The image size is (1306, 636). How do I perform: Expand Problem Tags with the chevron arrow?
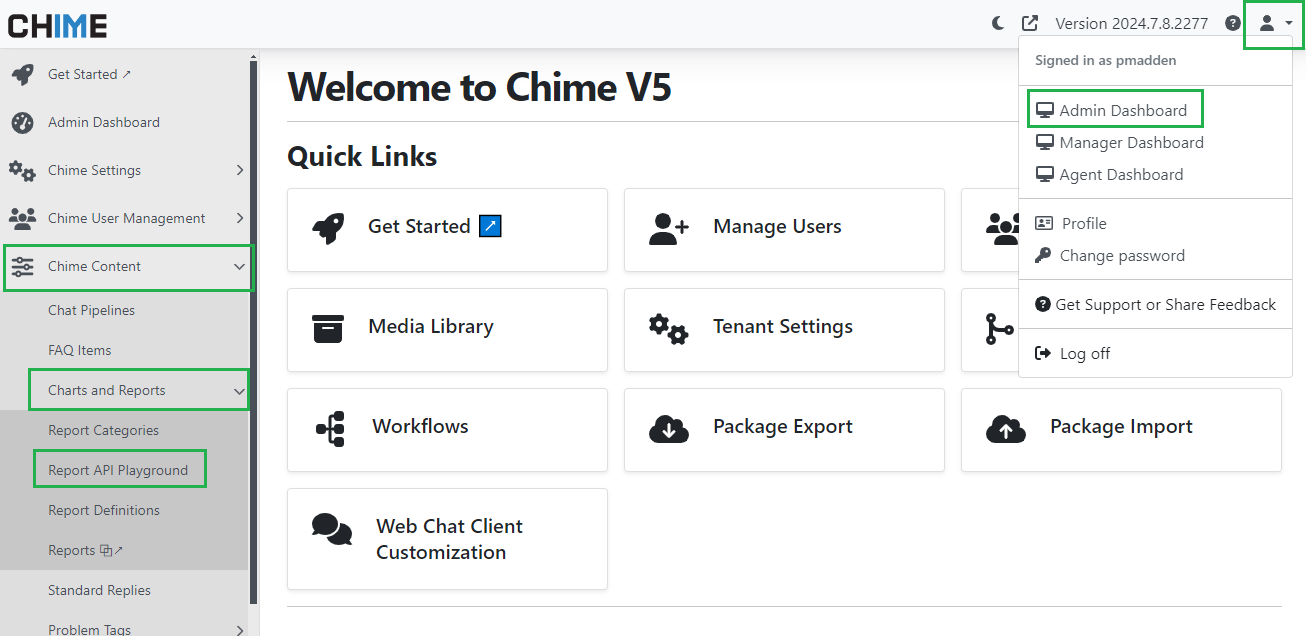tap(240, 629)
